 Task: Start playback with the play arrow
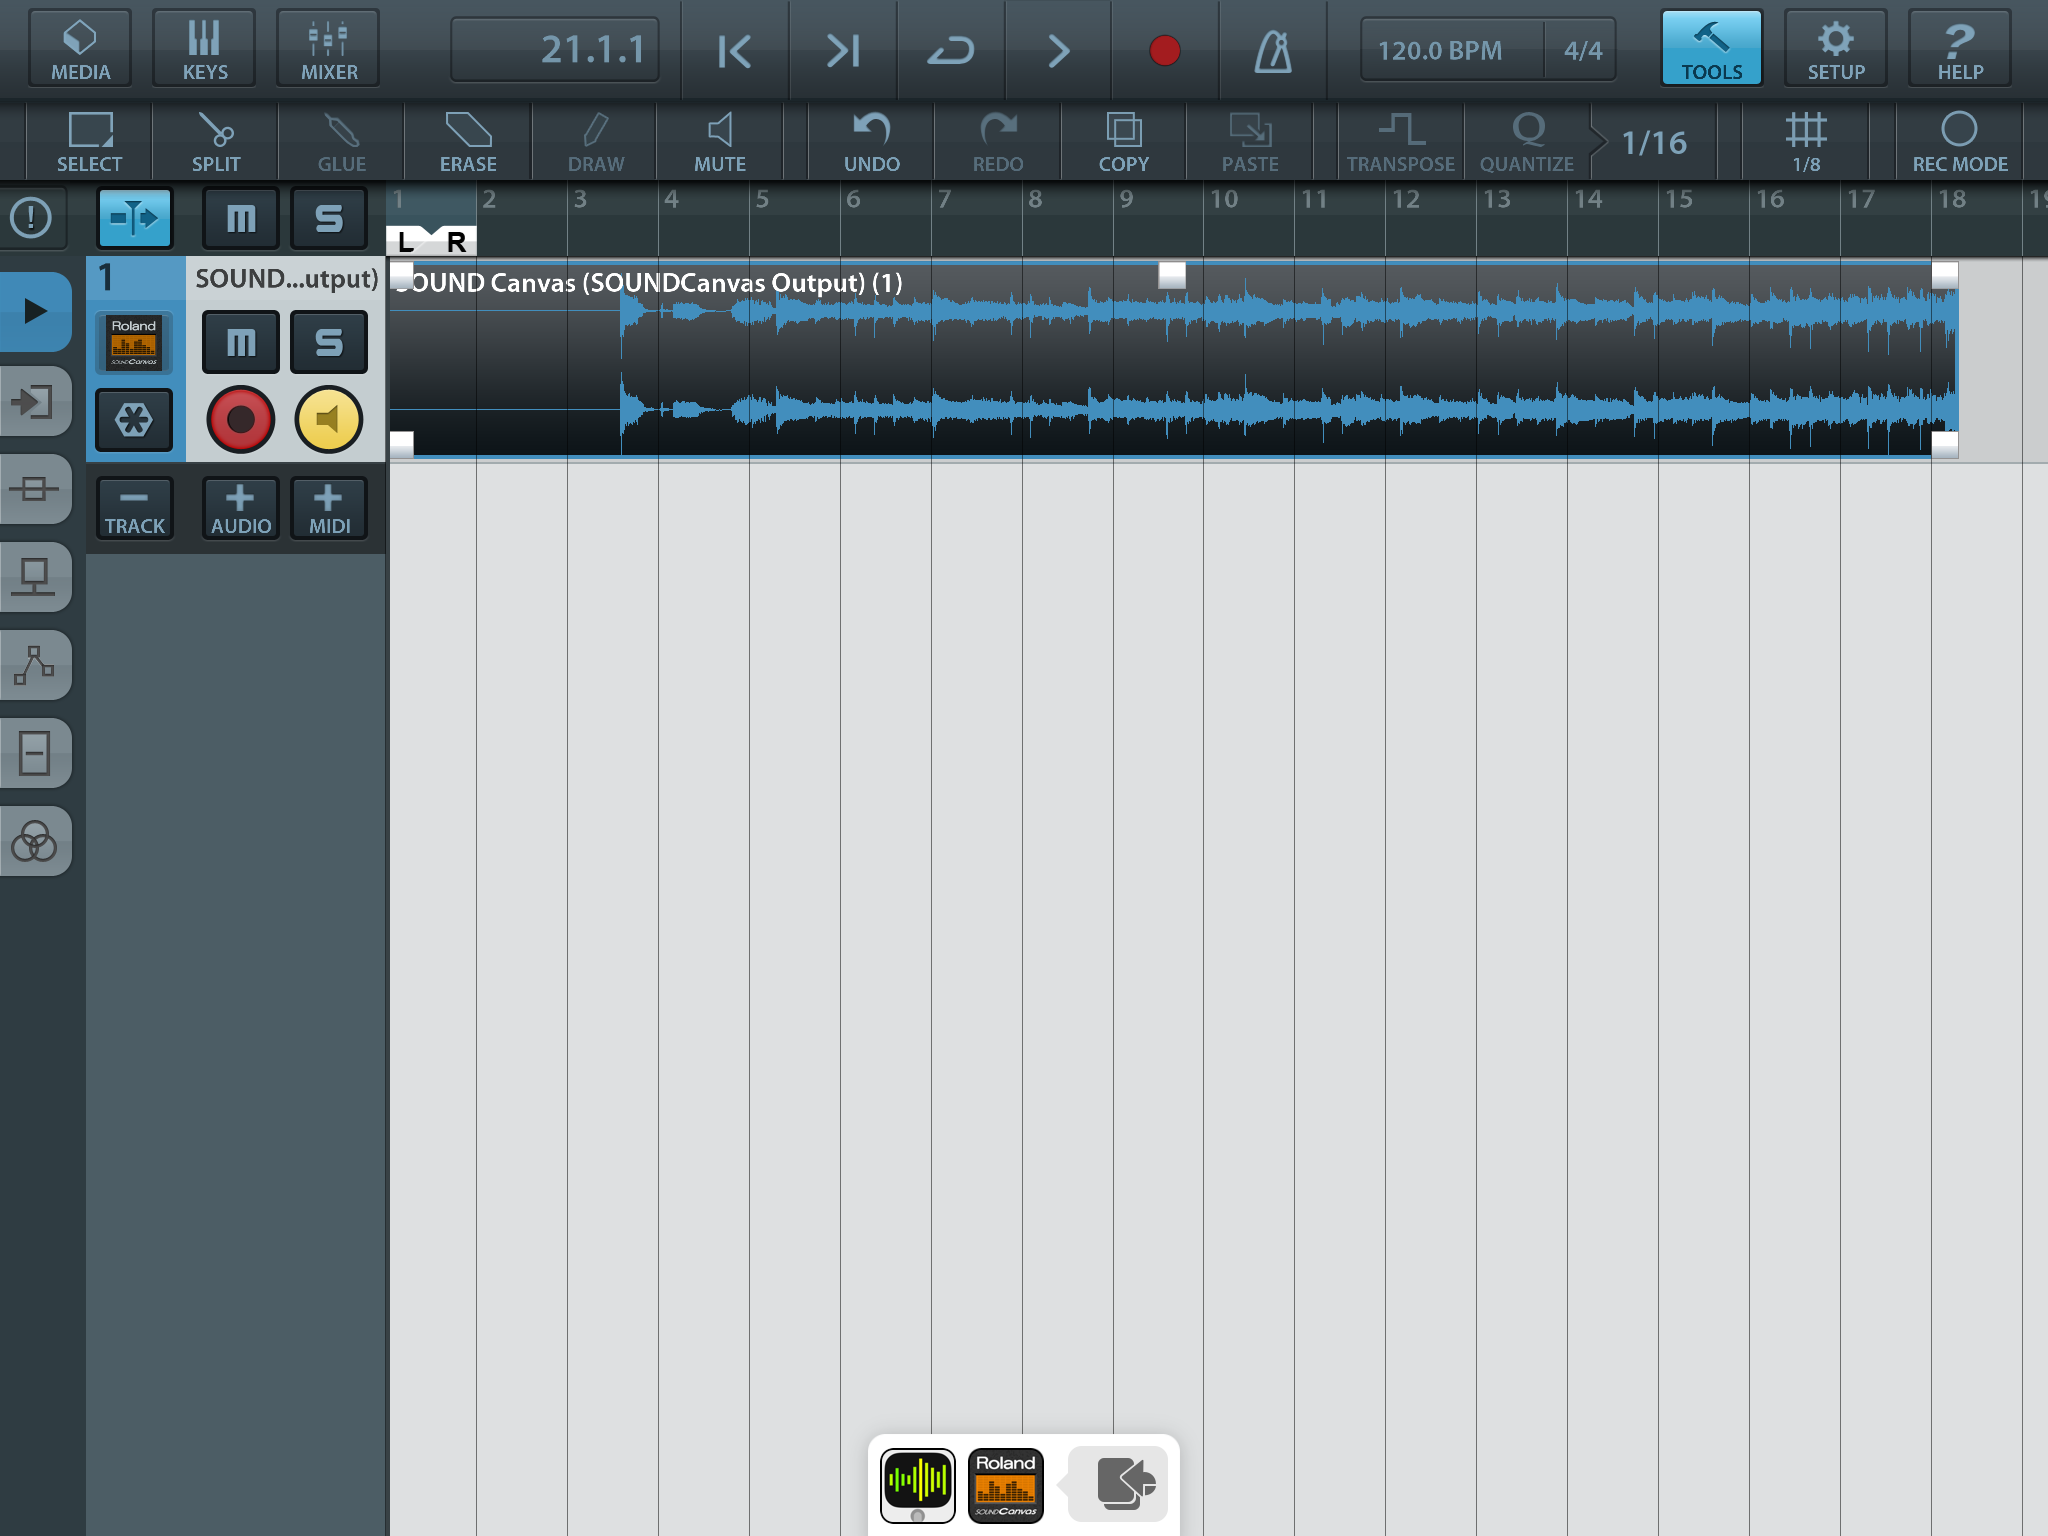pos(1059,50)
